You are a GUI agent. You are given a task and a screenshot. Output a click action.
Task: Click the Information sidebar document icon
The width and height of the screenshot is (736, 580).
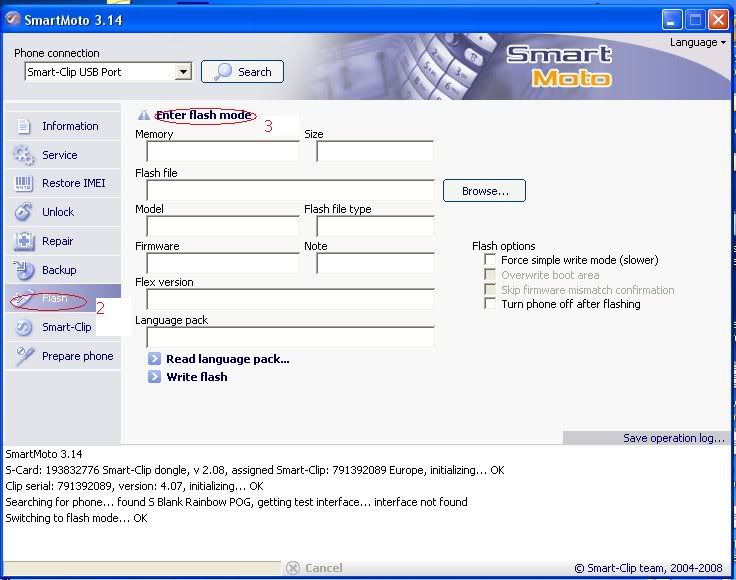coord(23,126)
